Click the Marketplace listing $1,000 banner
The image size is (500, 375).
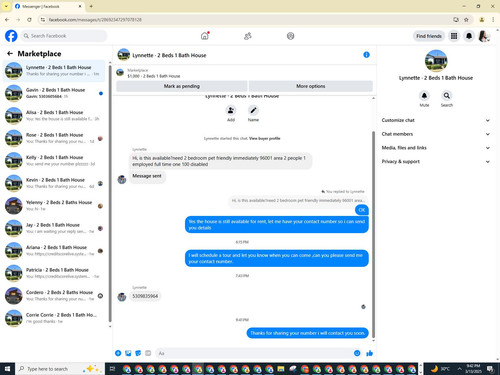(x=244, y=73)
